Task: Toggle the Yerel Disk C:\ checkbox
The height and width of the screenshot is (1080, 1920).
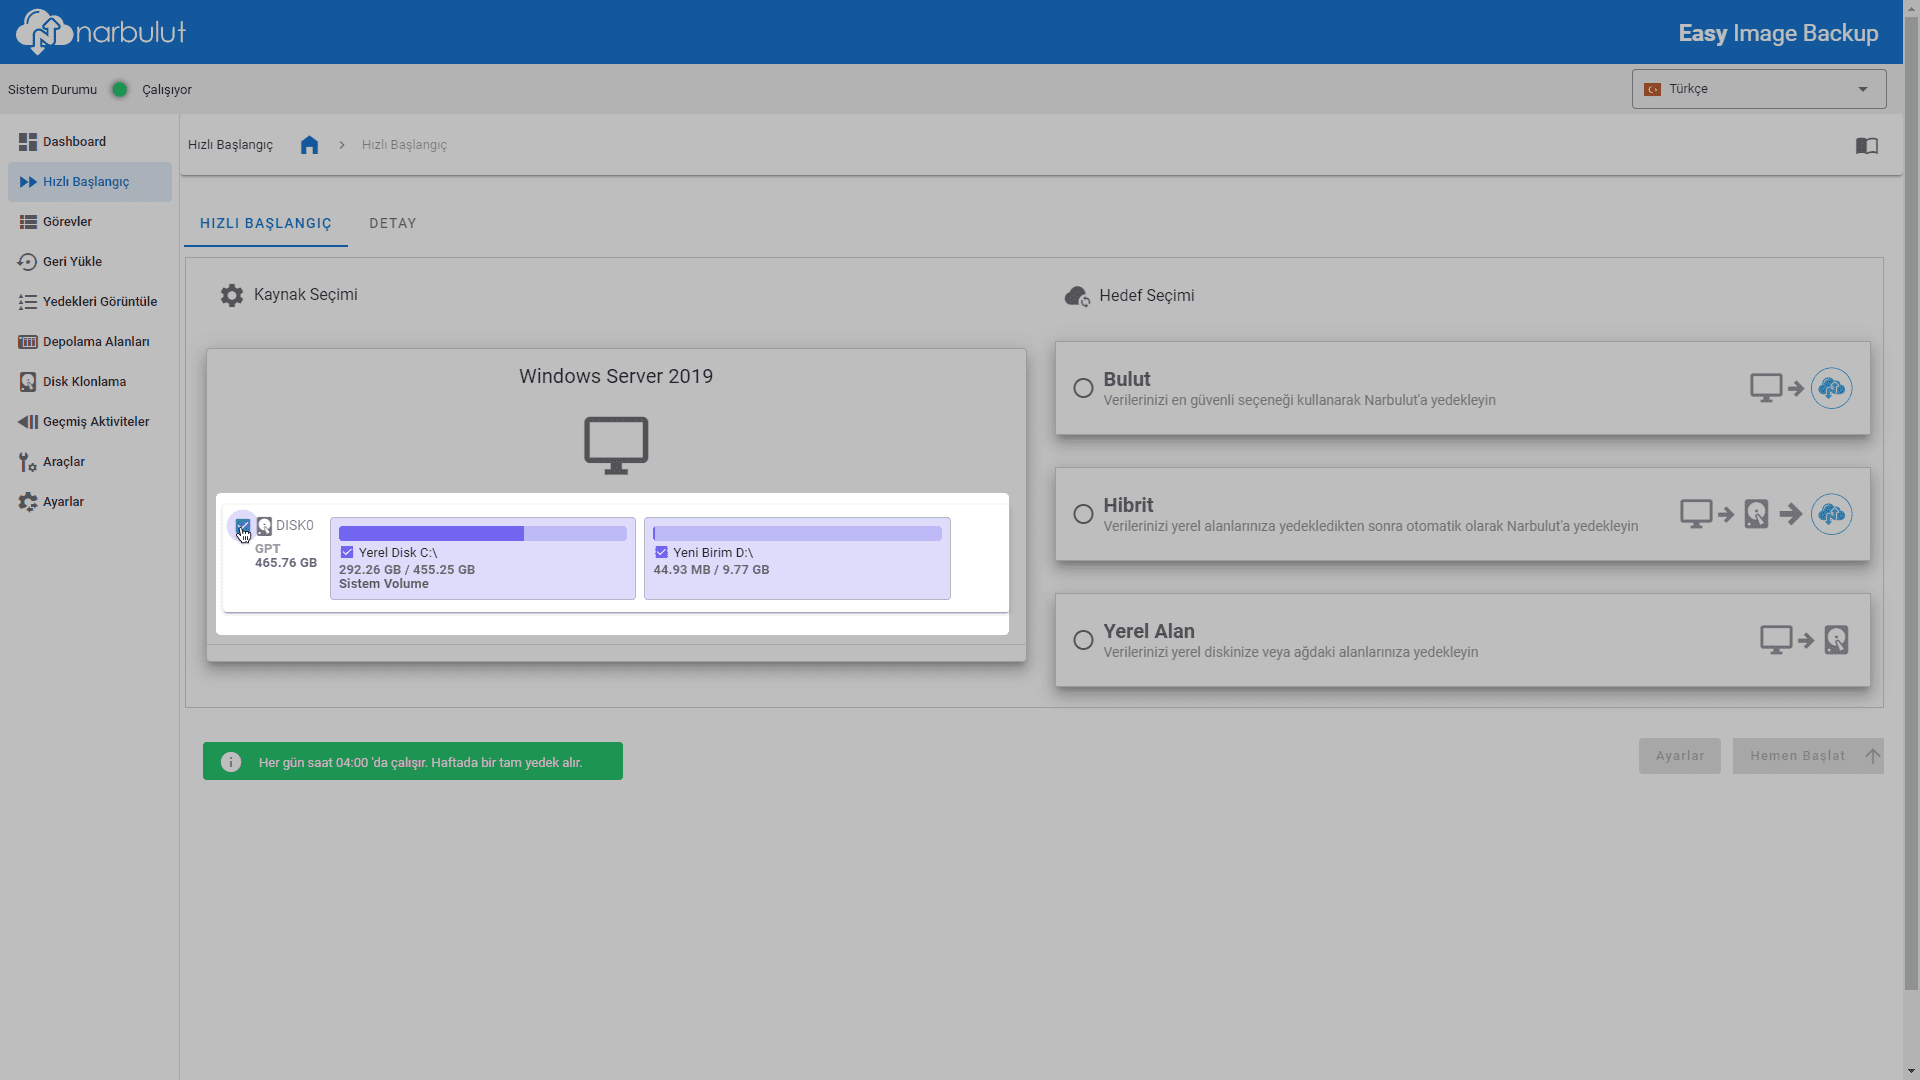Action: click(x=347, y=552)
